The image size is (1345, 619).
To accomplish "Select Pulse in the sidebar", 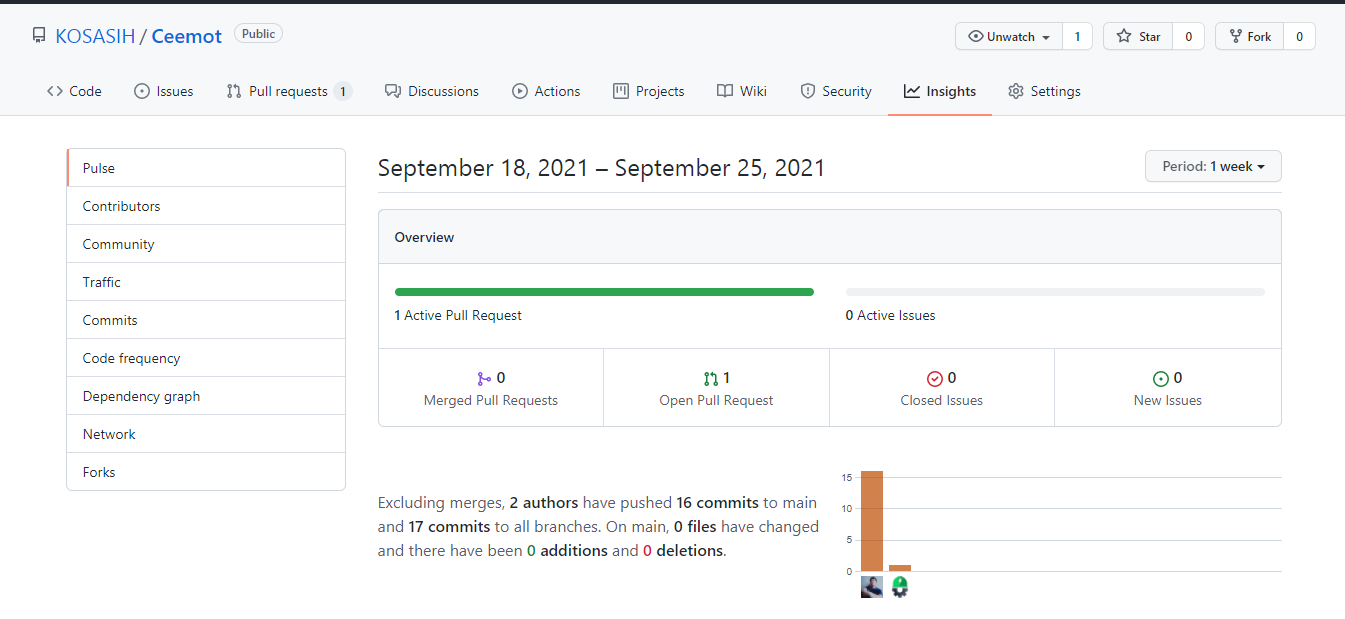I will click(x=206, y=168).
